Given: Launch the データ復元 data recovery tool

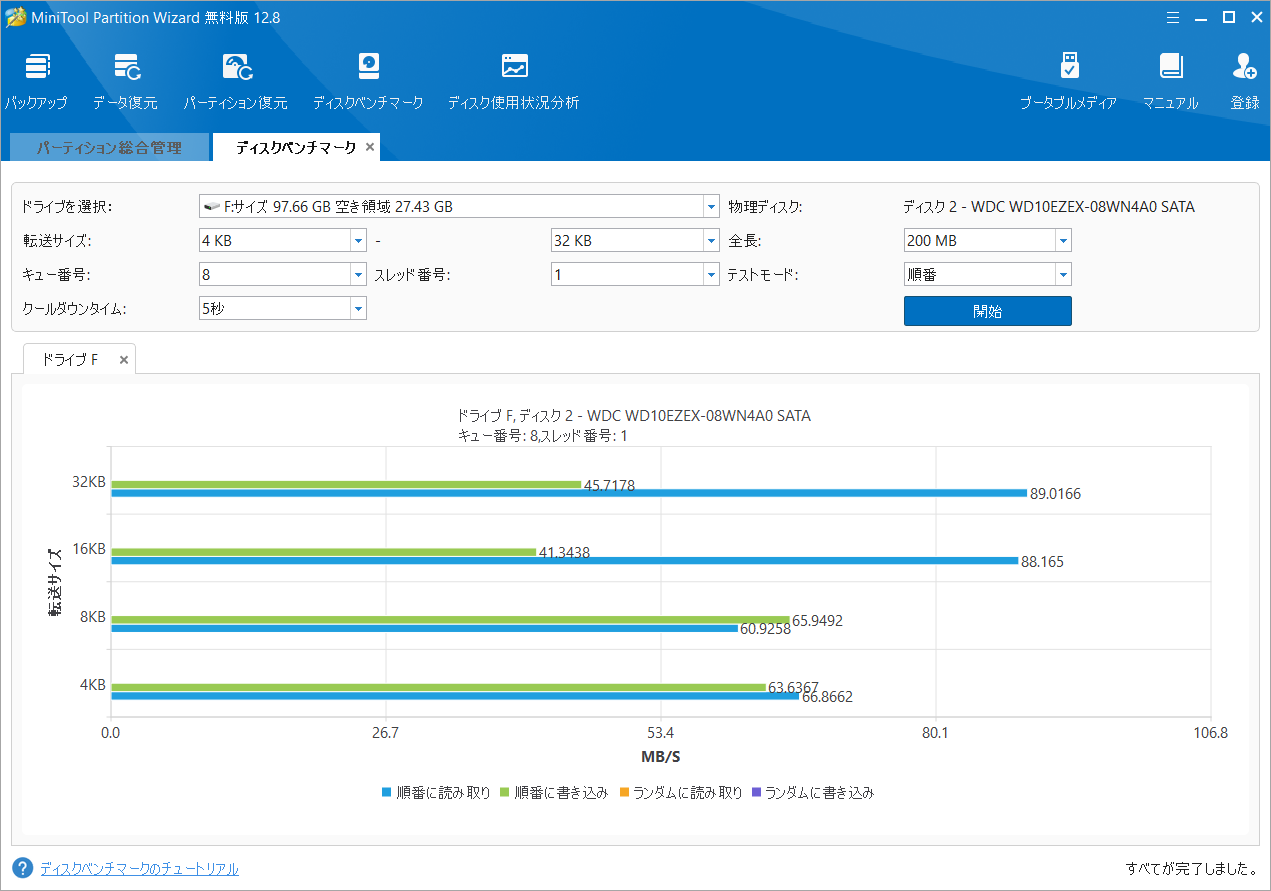Looking at the screenshot, I should click(126, 68).
